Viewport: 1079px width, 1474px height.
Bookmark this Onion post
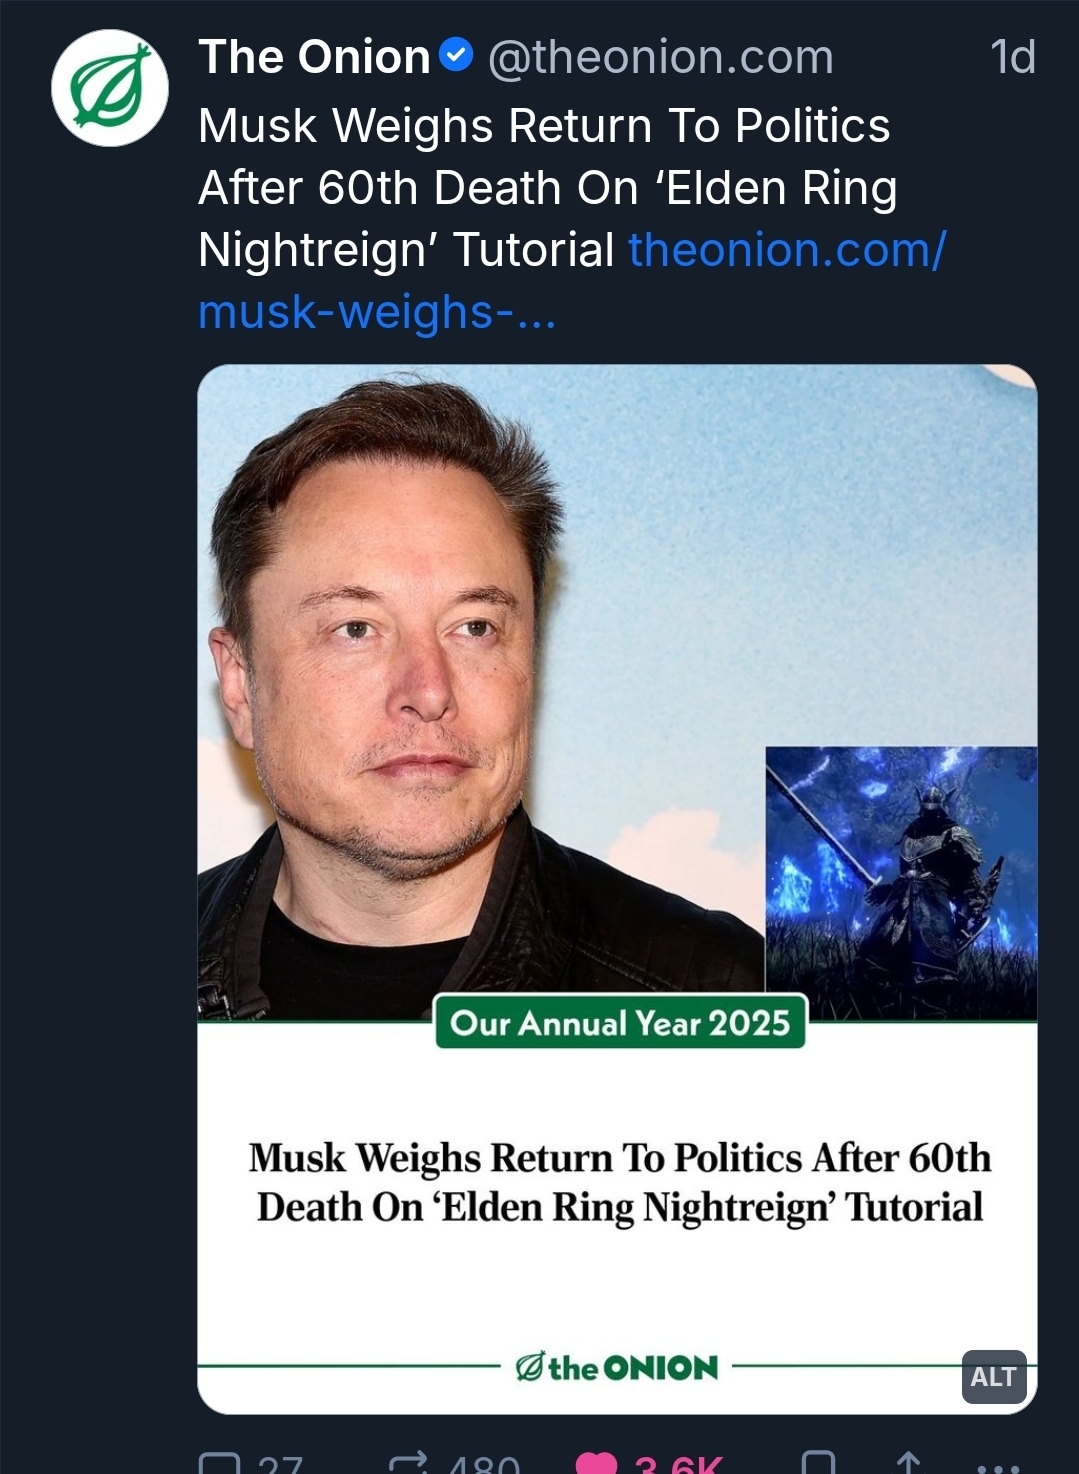818,1464
